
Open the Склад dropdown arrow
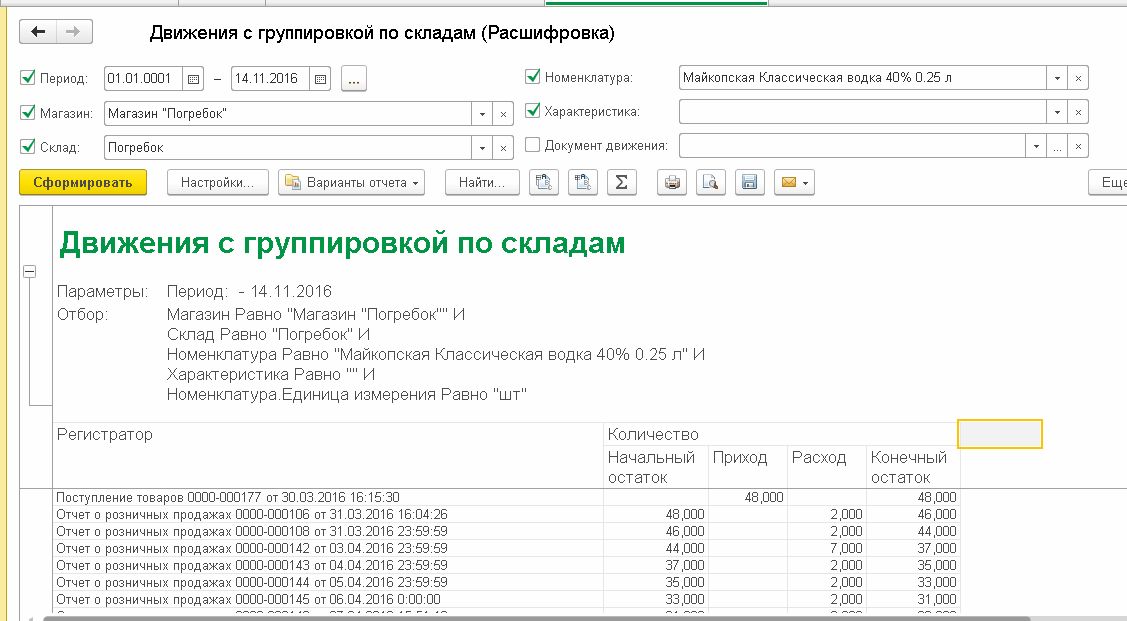click(483, 148)
